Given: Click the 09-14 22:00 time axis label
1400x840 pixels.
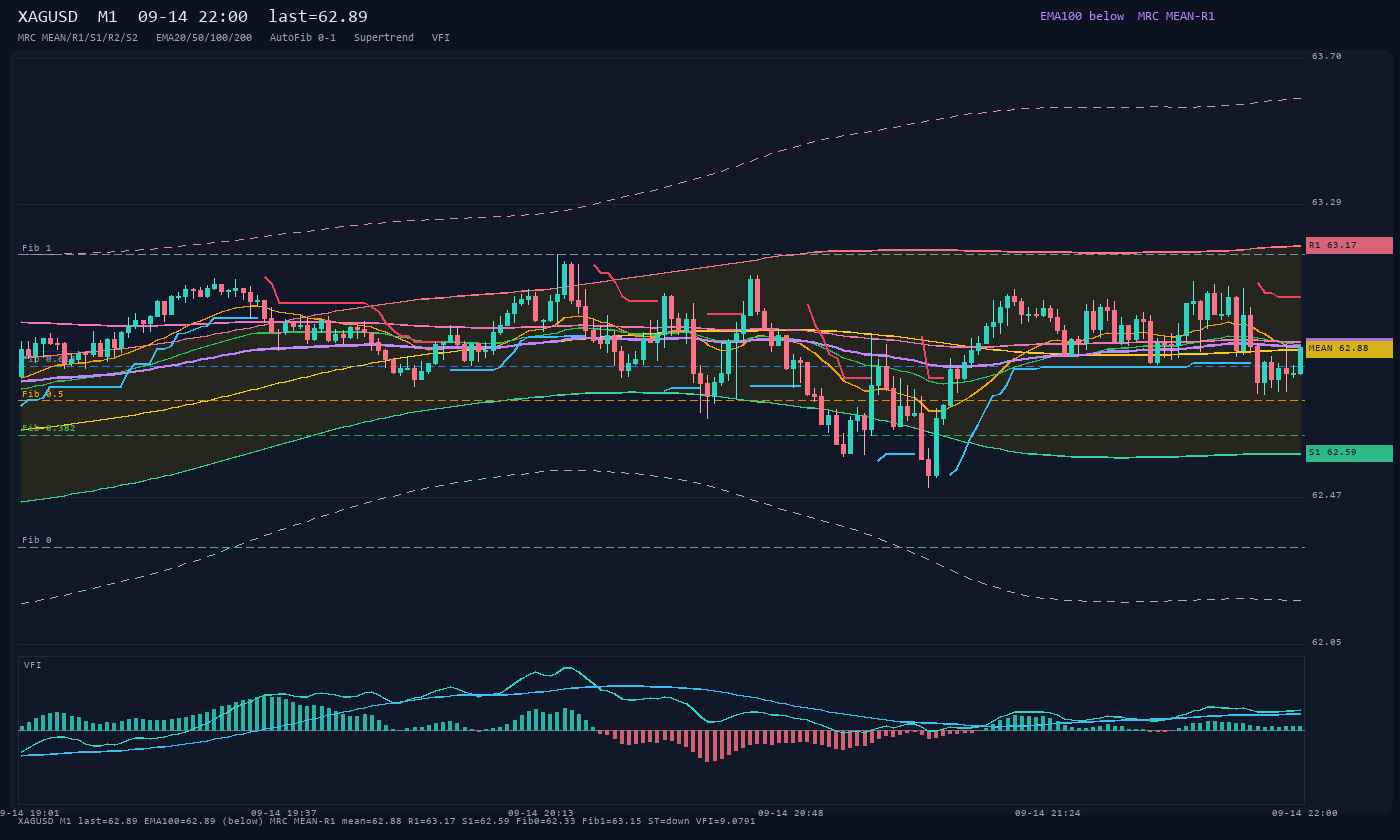Looking at the screenshot, I should pos(1305,813).
